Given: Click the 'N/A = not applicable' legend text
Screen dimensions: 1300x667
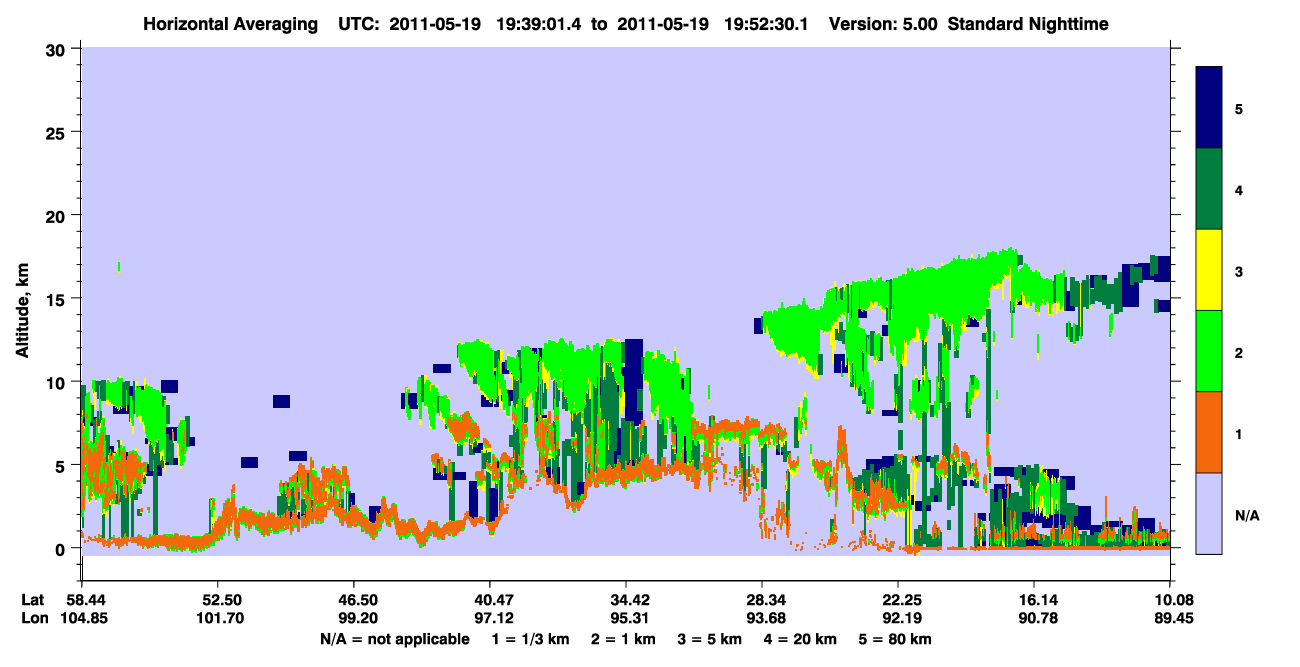Looking at the screenshot, I should click(x=394, y=639).
